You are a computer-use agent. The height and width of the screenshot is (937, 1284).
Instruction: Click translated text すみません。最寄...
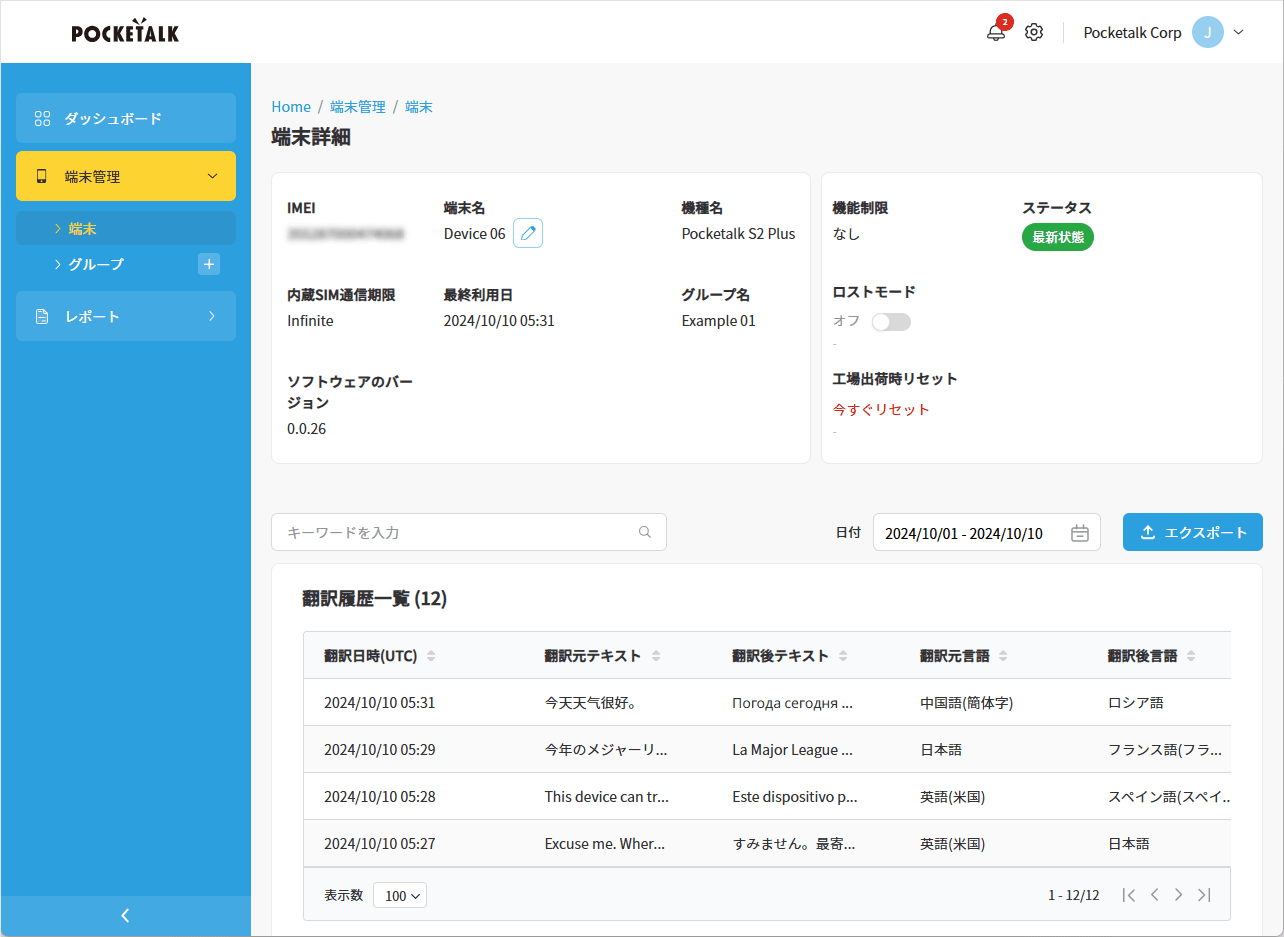point(794,844)
